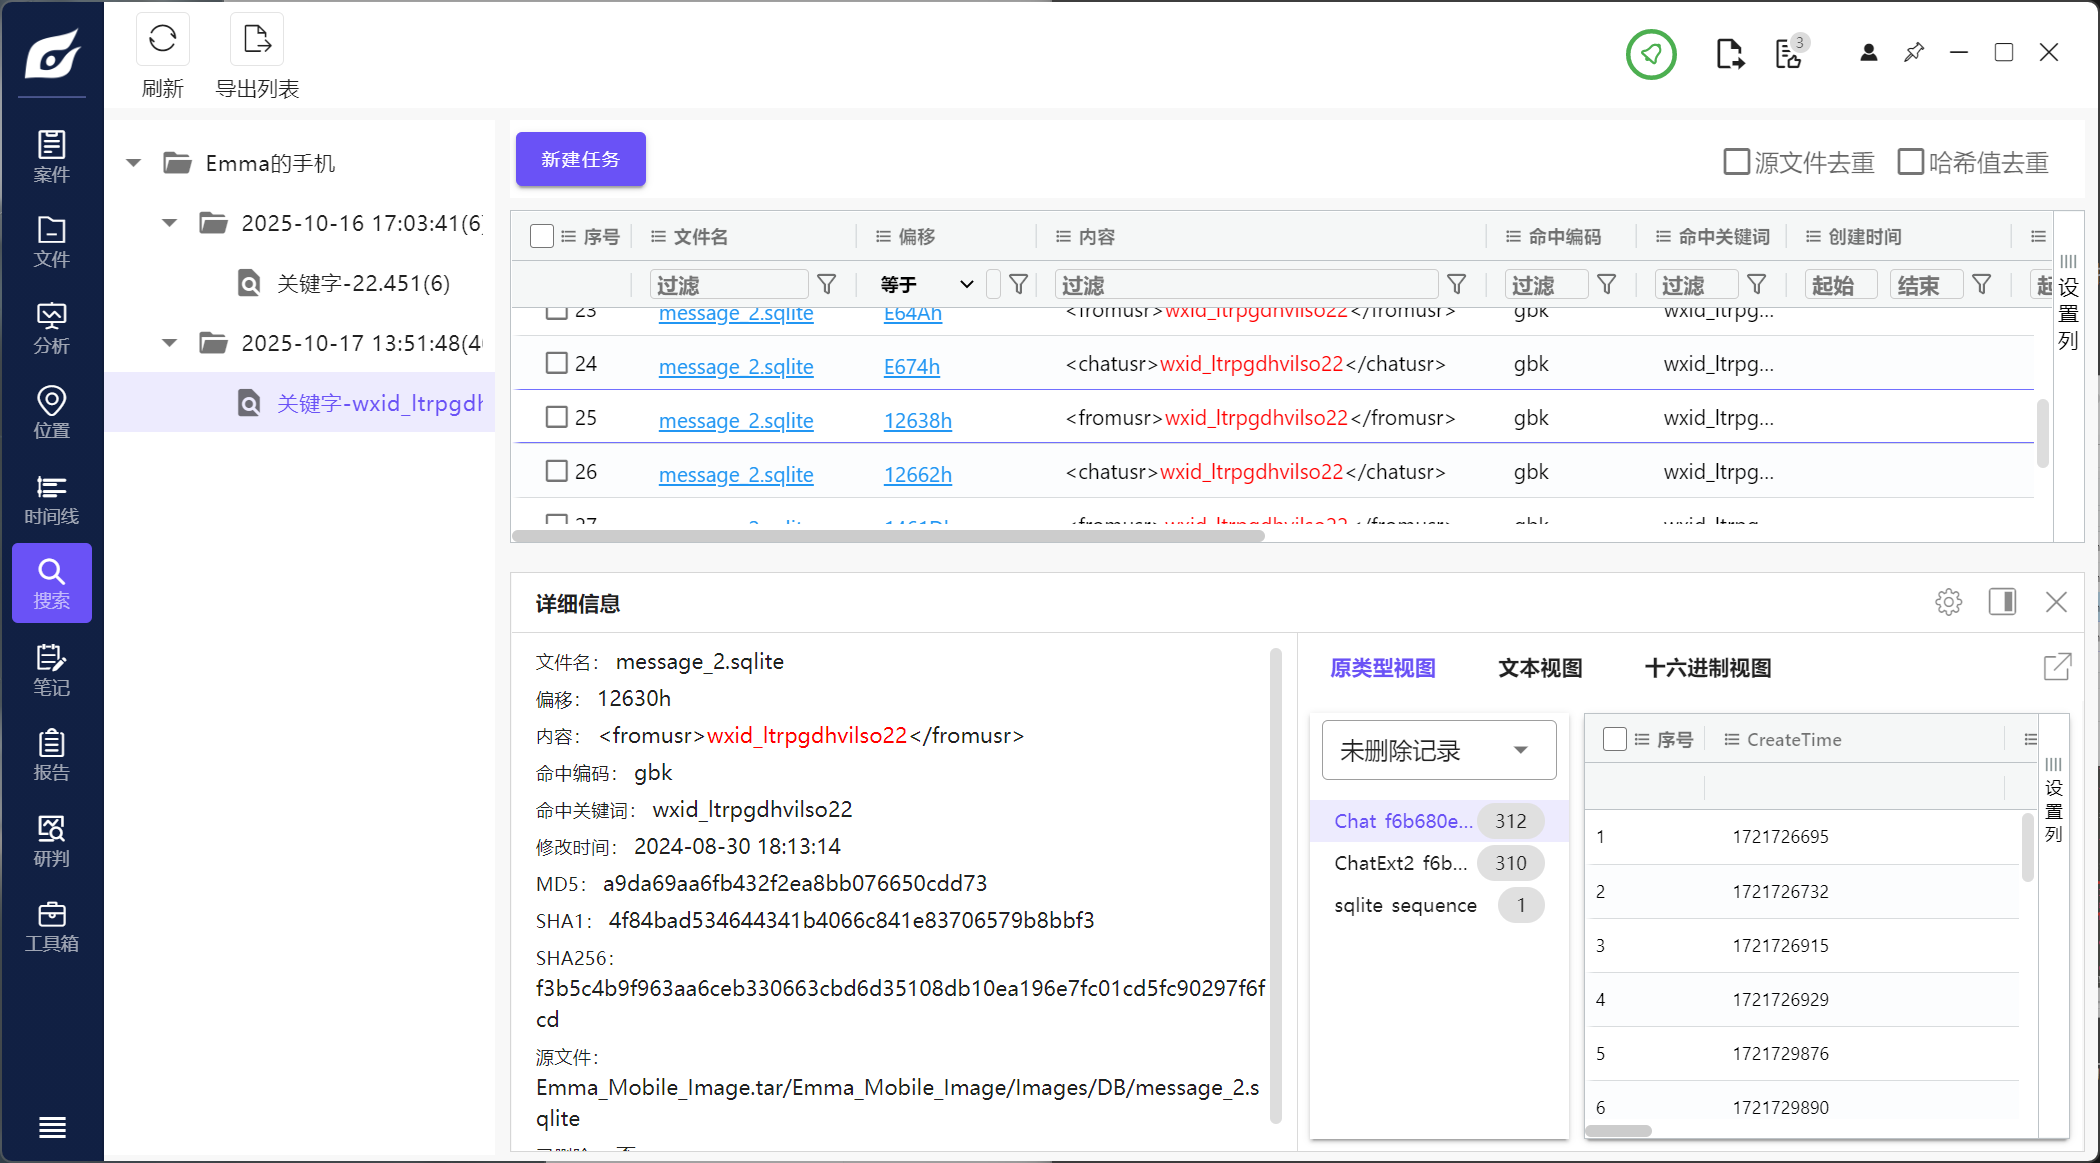Click the green shield status icon
Image resolution: width=2100 pixels, height=1163 pixels.
1651,54
